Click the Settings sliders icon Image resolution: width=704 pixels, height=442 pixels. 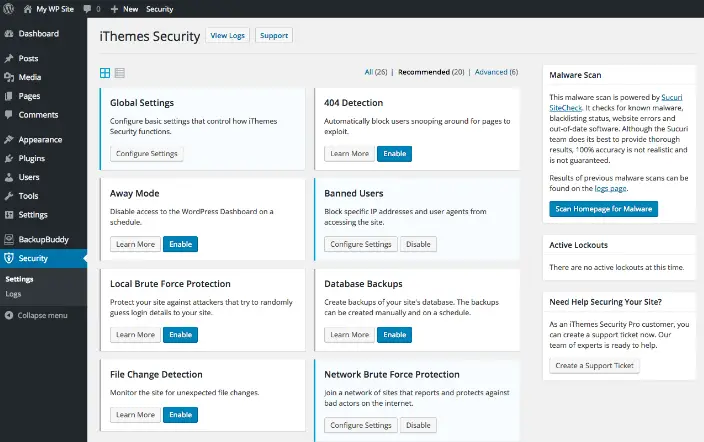(9, 215)
